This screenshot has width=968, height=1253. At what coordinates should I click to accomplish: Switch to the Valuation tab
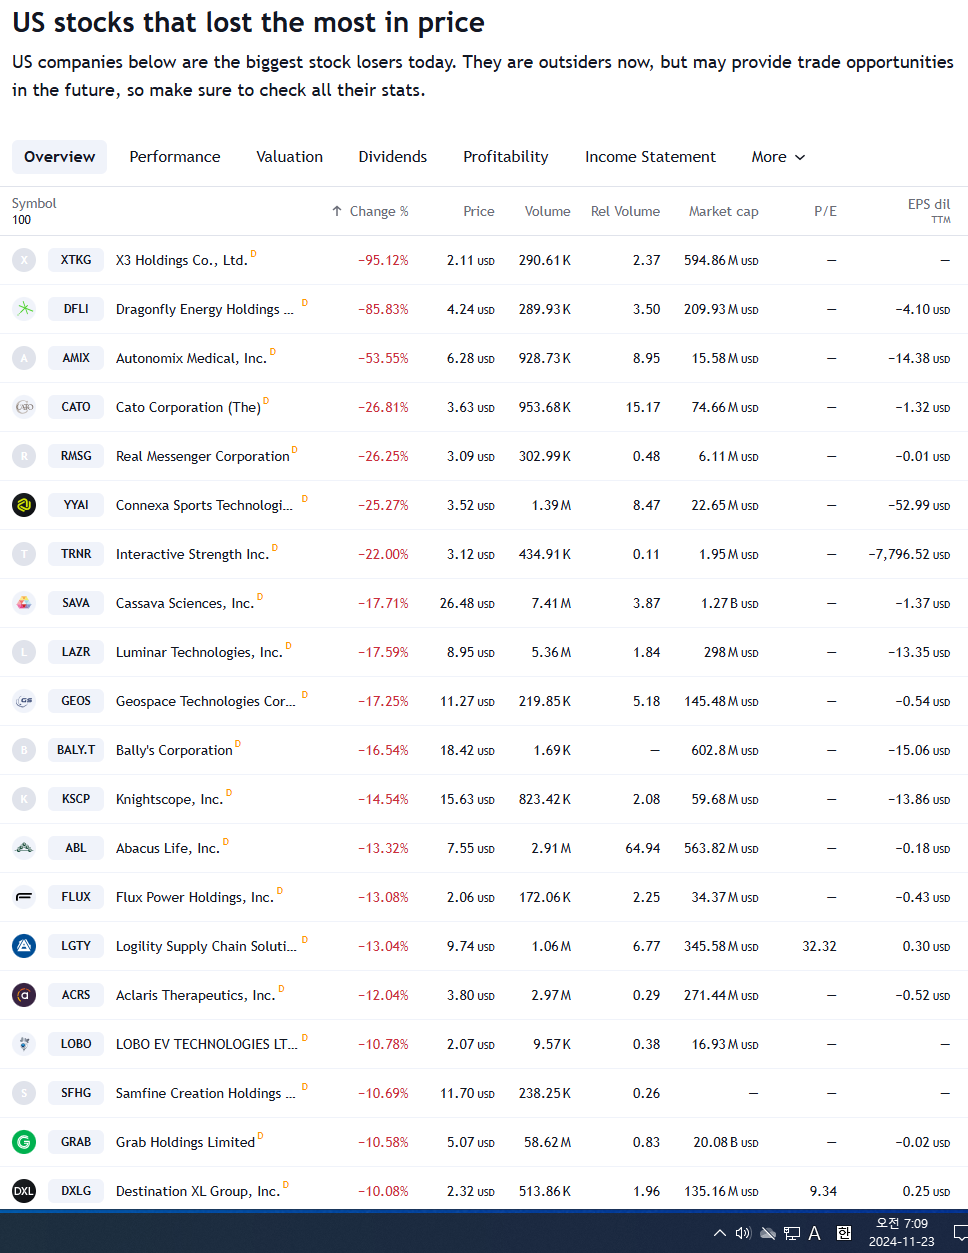[290, 157]
